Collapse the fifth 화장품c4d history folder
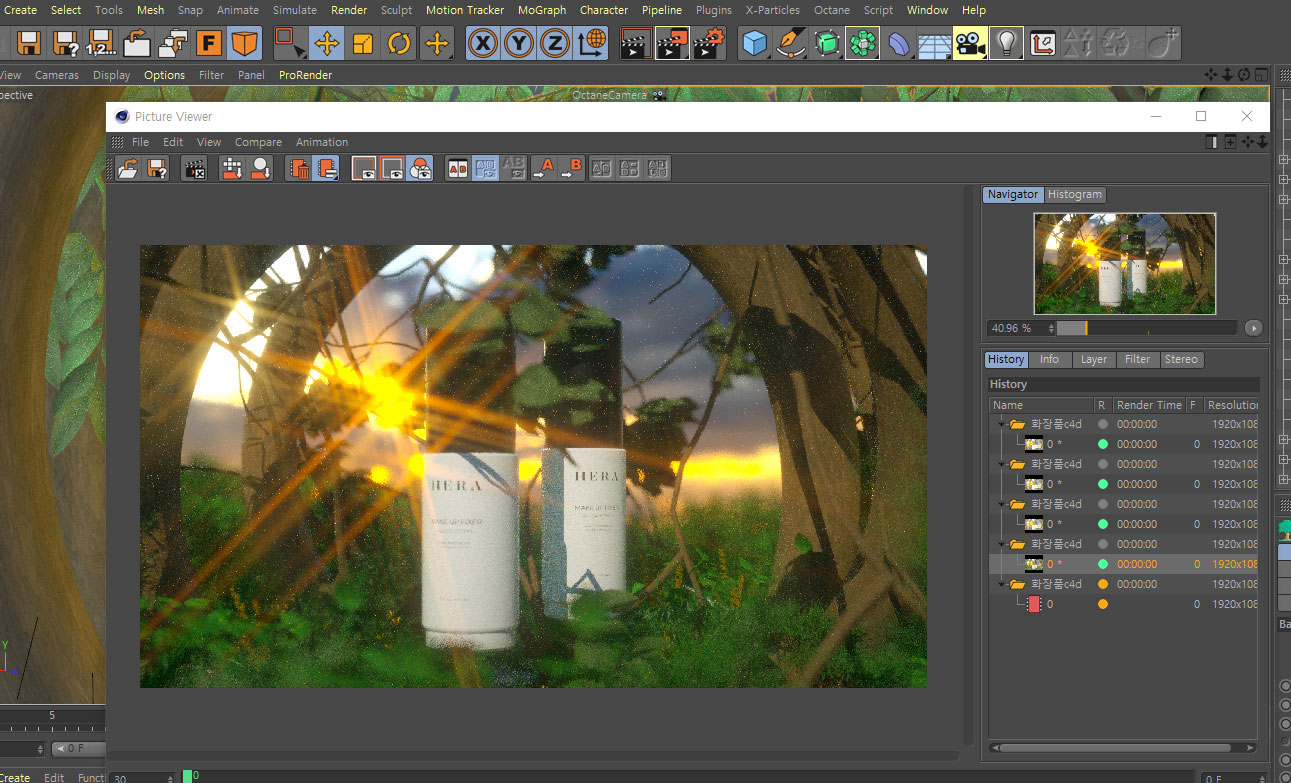The width and height of the screenshot is (1291, 783). tap(1000, 584)
